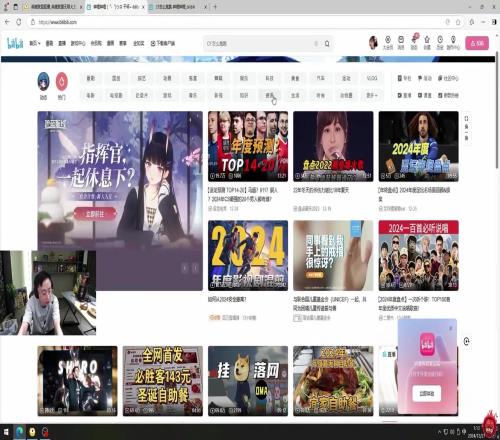Open the 历史 history clock icon
This screenshot has width=500, height=440.
(x=440, y=43)
